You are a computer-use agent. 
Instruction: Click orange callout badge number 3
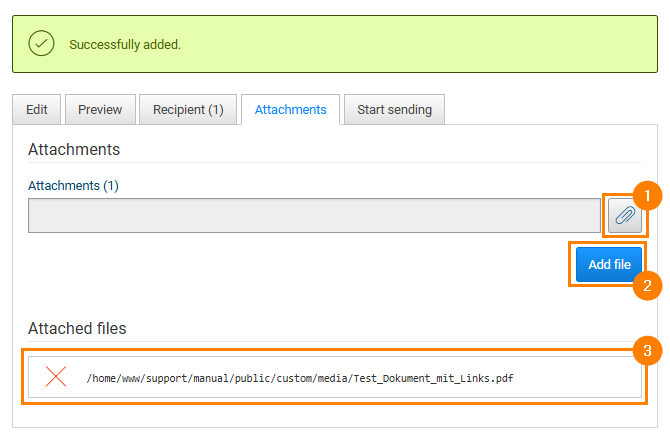[x=647, y=350]
